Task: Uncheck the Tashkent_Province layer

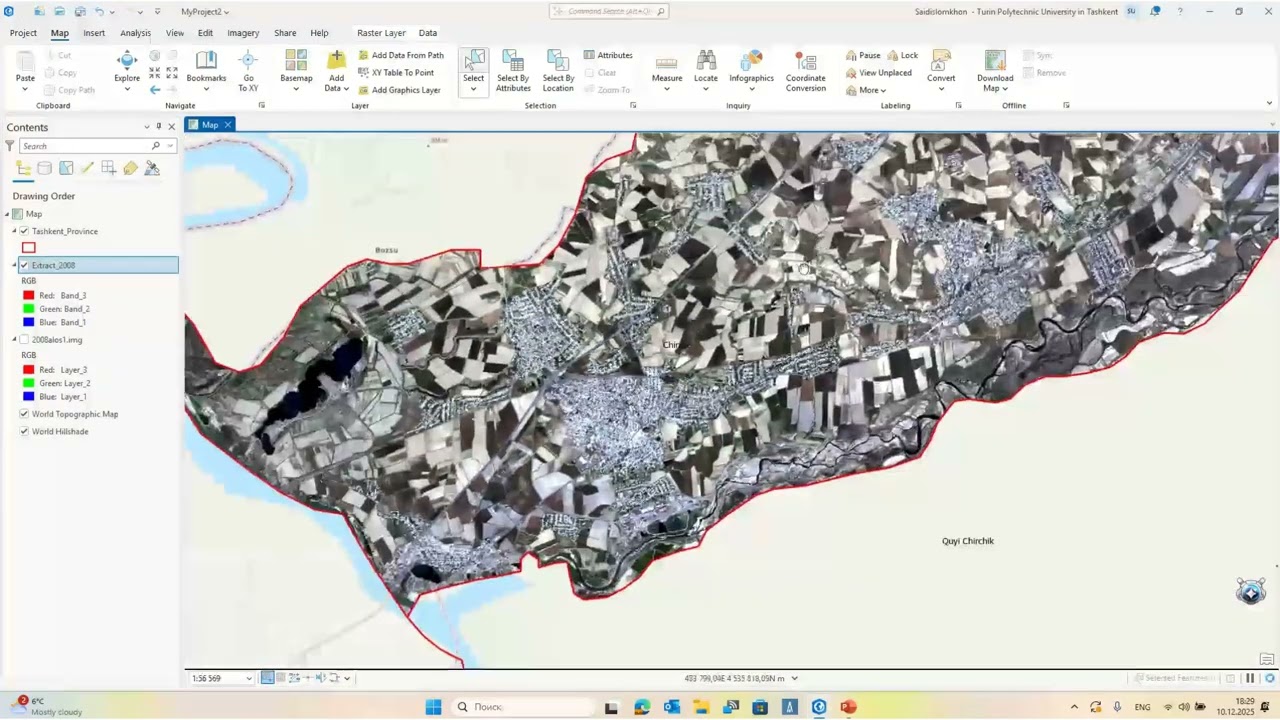Action: pos(24,231)
